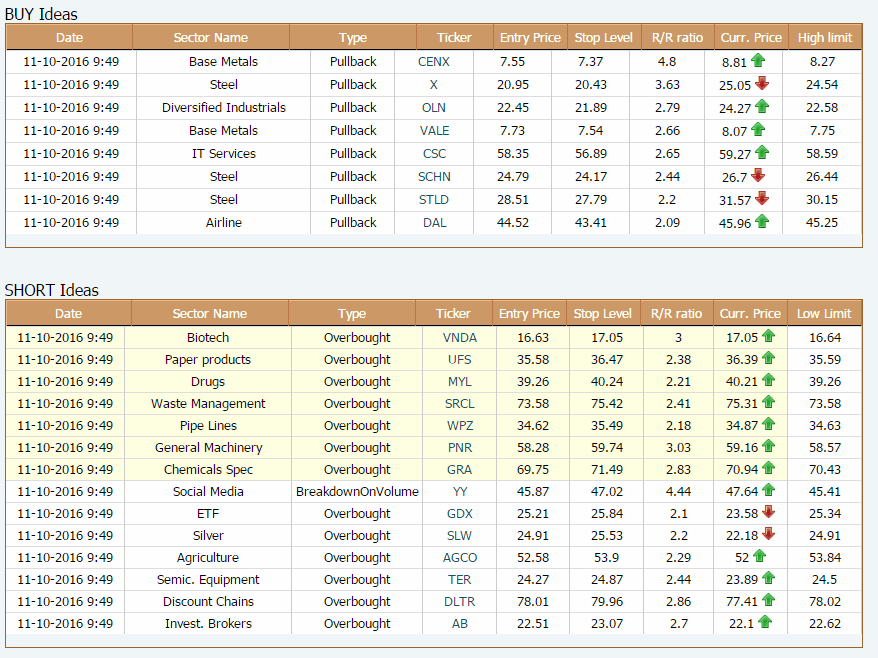Select the Waste Management sector cell
This screenshot has width=878, height=658.
point(208,404)
